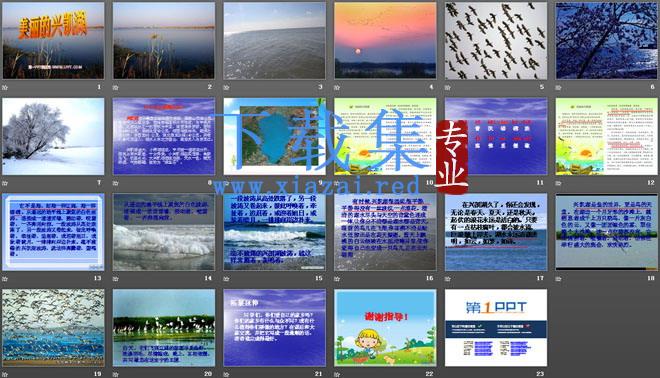Viewport: 660px width, 378px height.
Task: Open slide 19 with the flock over water
Action: [x=53, y=327]
